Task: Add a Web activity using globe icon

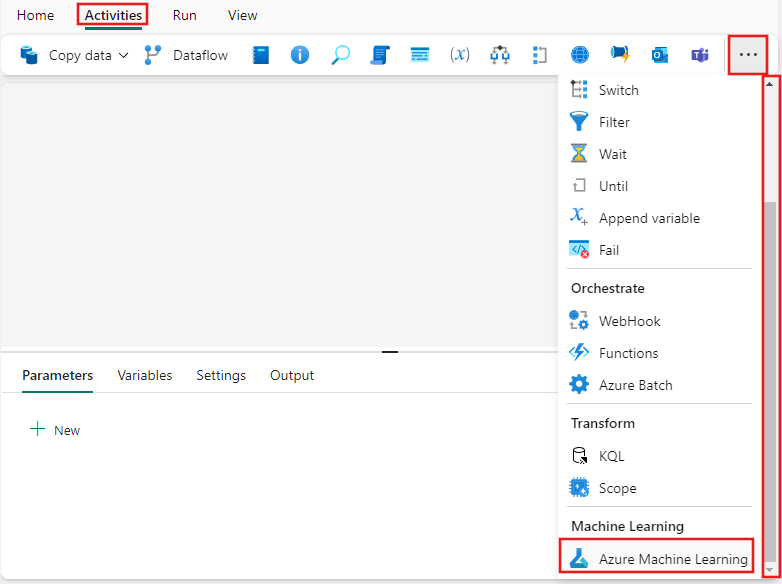Action: 580,55
